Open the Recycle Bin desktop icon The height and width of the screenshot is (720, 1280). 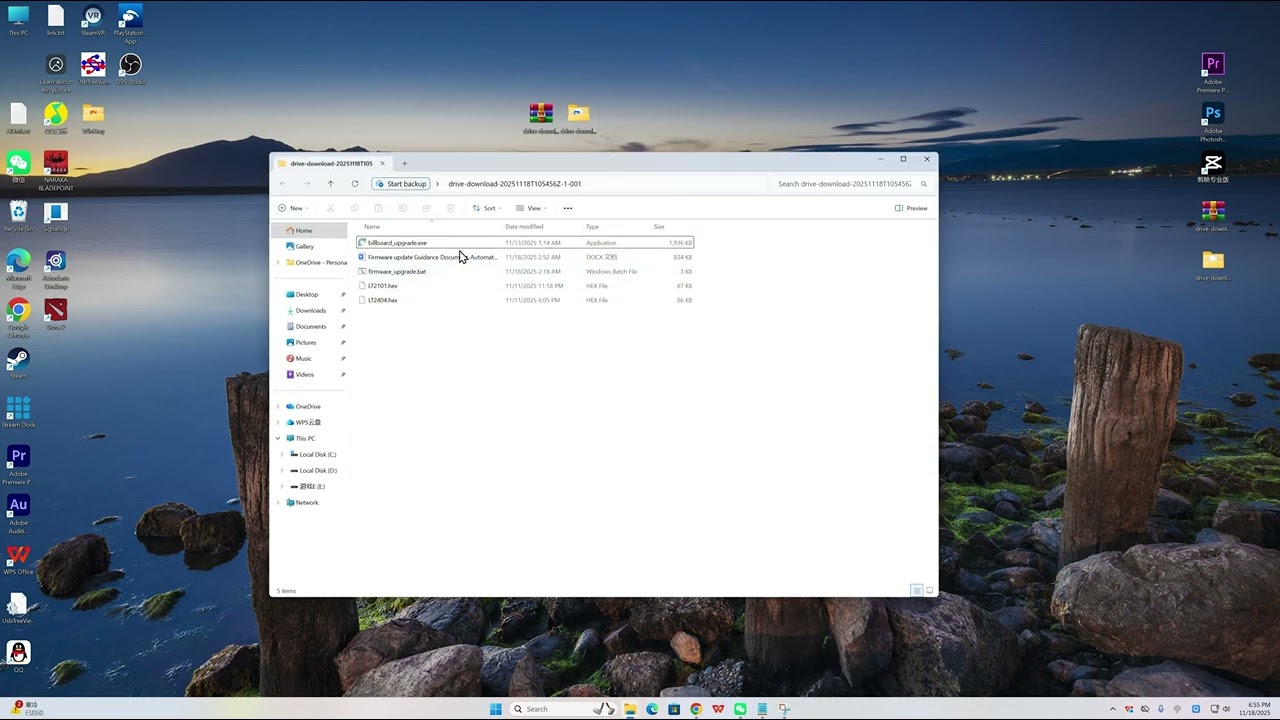click(18, 212)
